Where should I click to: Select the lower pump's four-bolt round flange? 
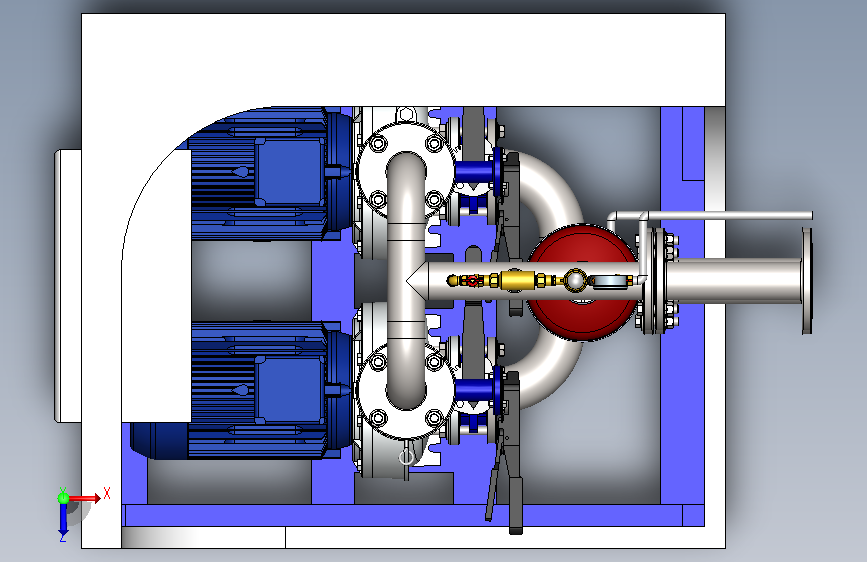368,390
